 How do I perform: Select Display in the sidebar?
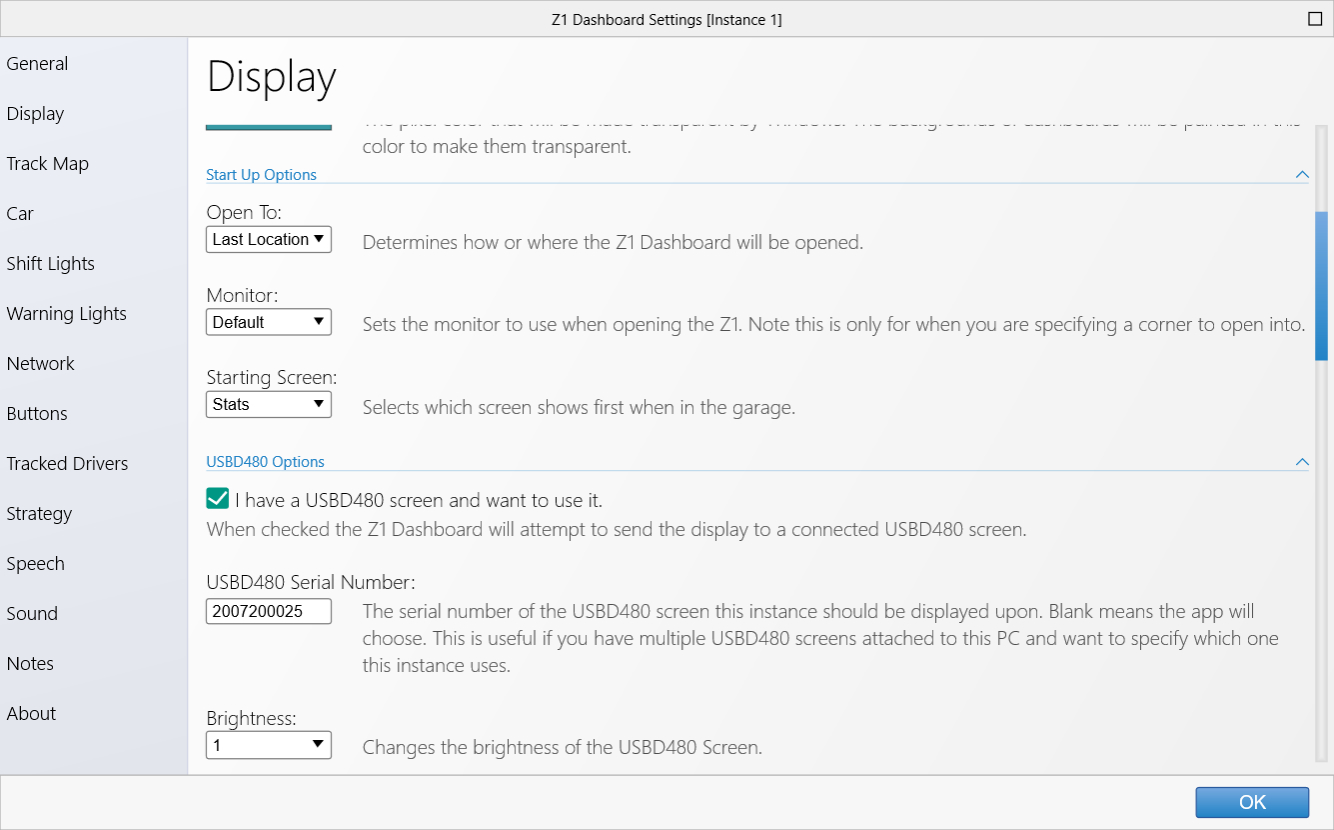click(35, 114)
